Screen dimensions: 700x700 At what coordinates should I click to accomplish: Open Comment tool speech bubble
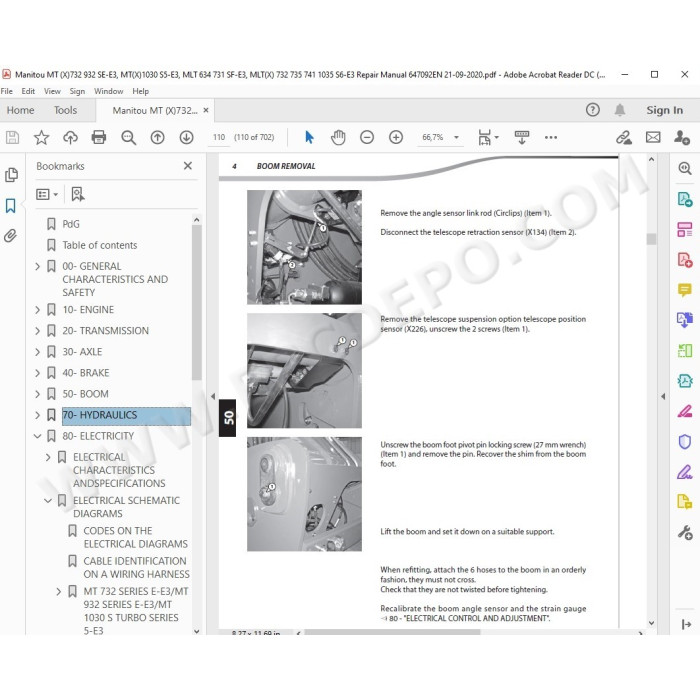[684, 290]
